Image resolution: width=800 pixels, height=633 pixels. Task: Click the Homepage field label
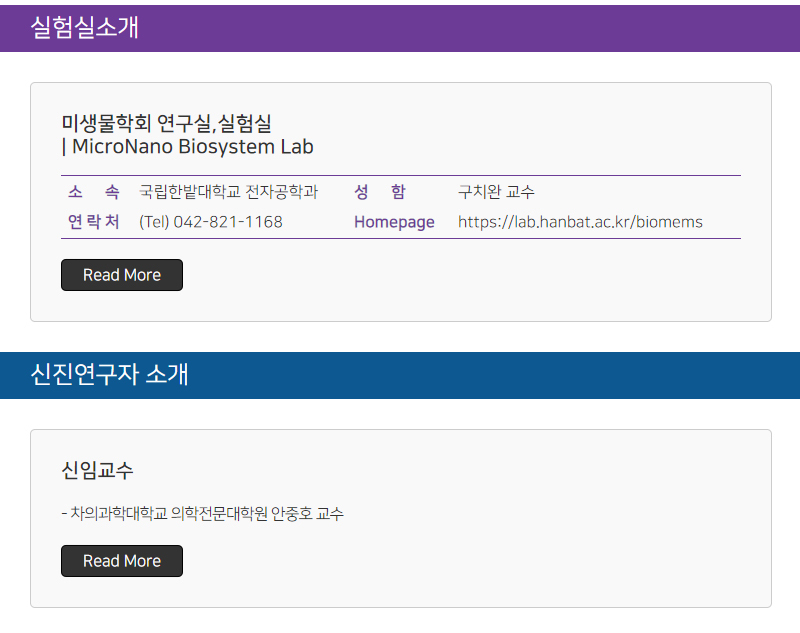394,222
